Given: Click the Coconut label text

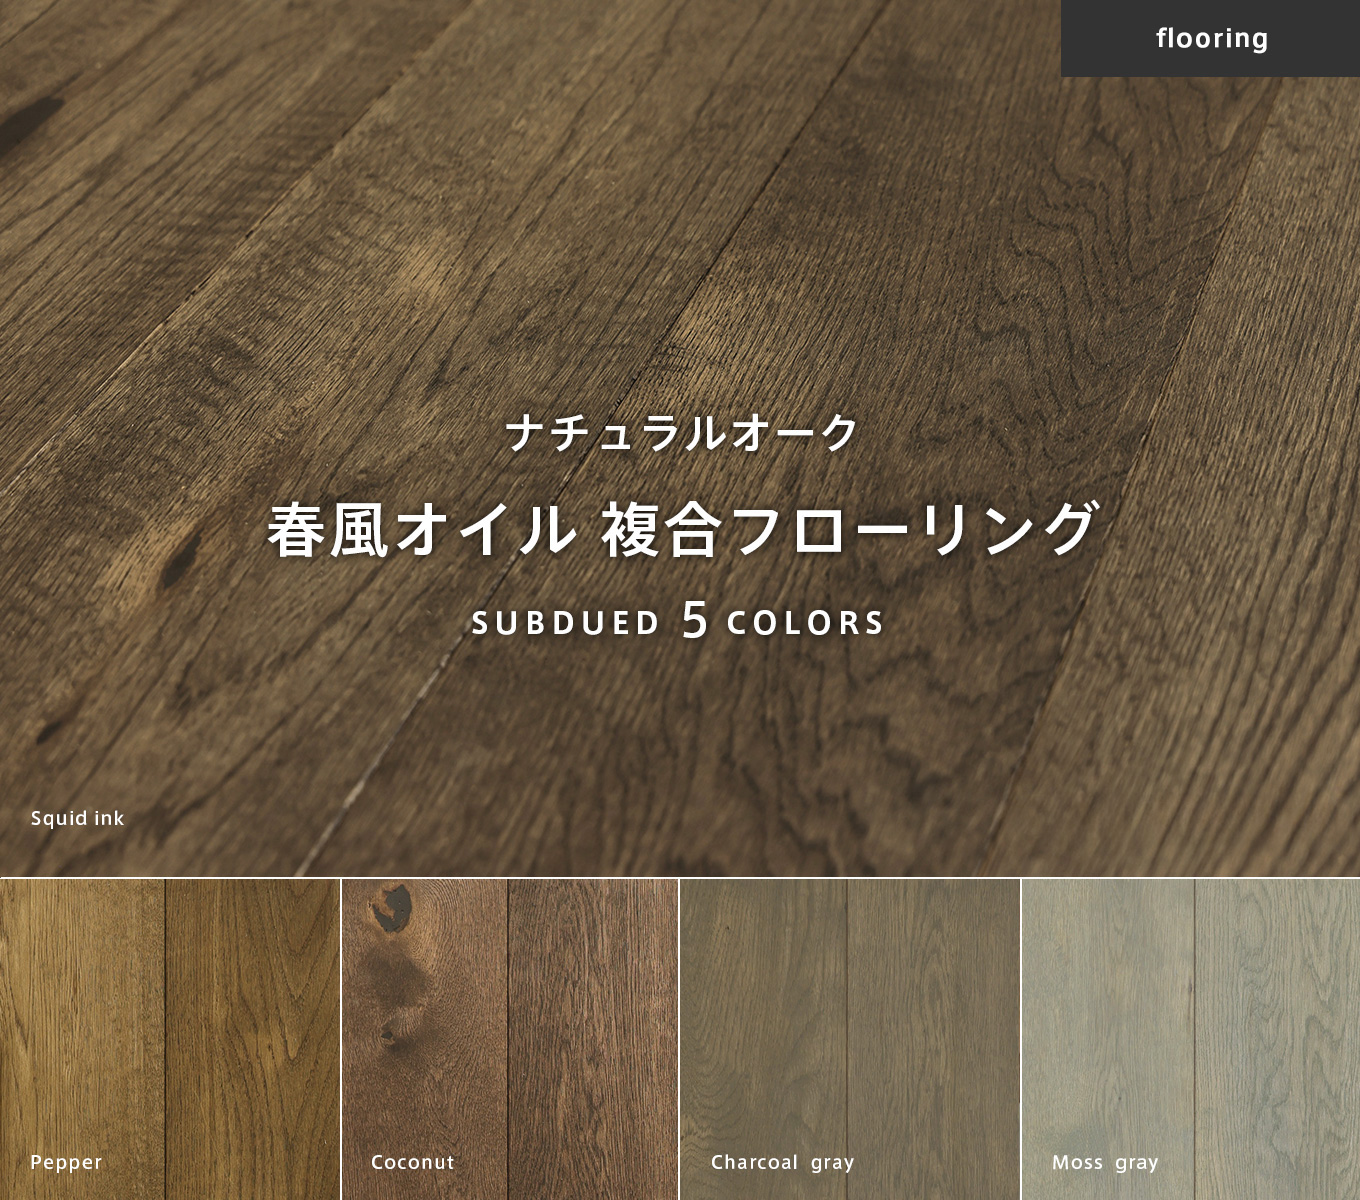Looking at the screenshot, I should coord(413,1162).
